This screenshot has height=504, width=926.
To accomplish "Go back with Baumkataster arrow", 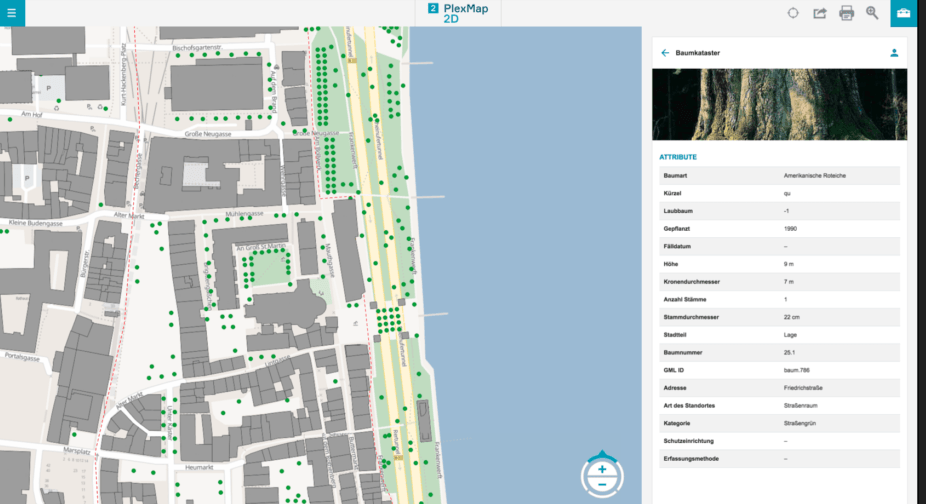I will 665,53.
